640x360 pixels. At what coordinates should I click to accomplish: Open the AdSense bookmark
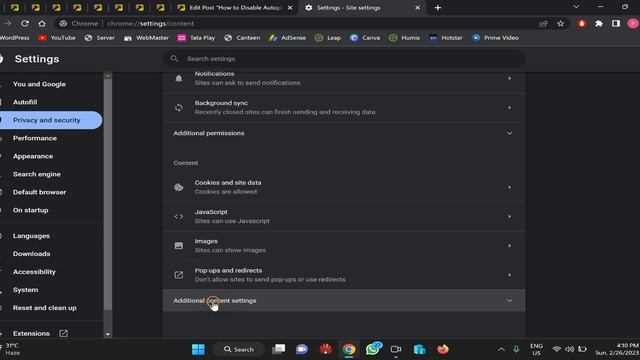coord(287,38)
